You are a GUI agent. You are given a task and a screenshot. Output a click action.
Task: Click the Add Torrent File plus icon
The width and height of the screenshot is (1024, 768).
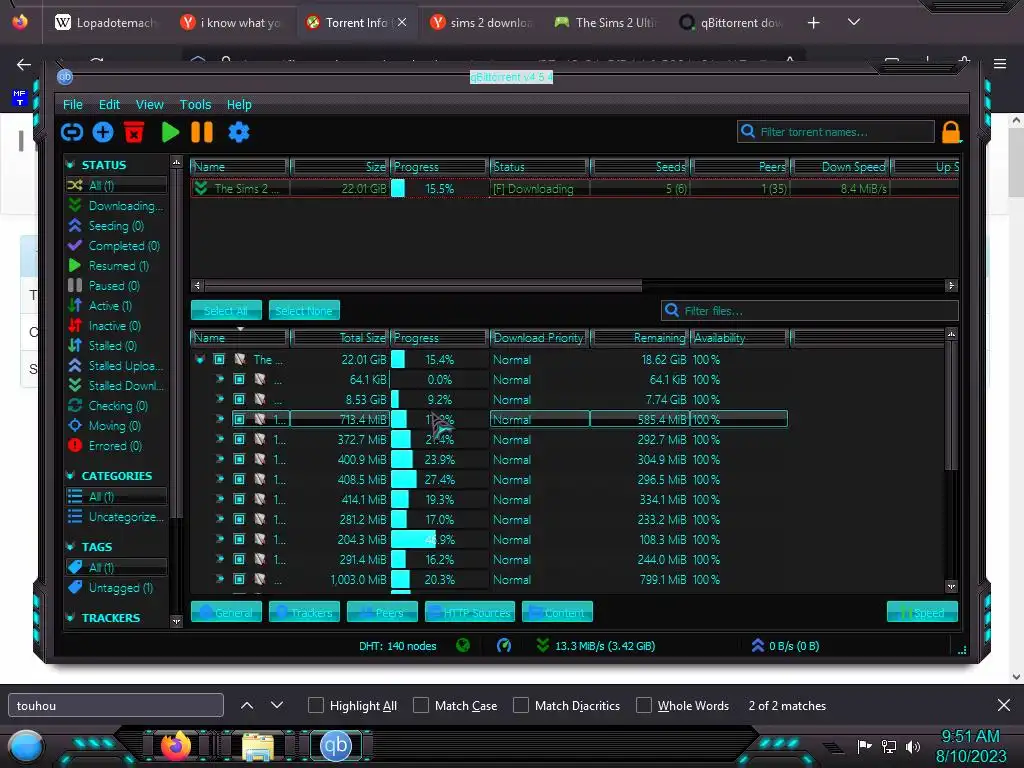(103, 133)
